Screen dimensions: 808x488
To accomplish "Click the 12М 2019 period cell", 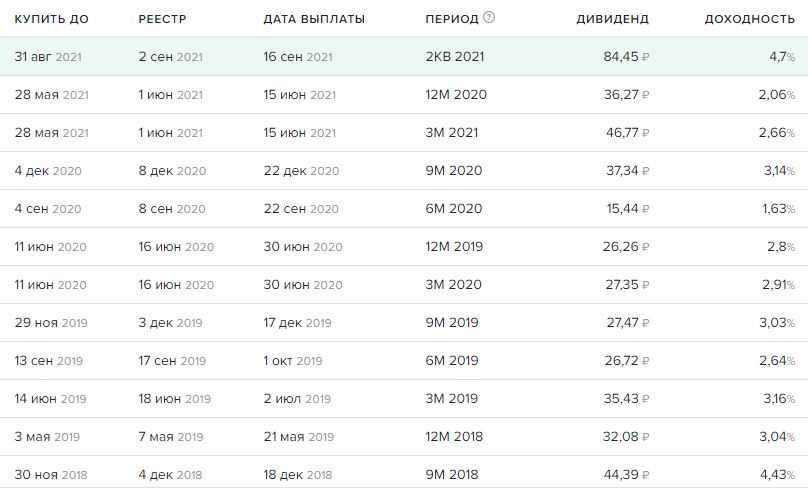I will [x=455, y=247].
